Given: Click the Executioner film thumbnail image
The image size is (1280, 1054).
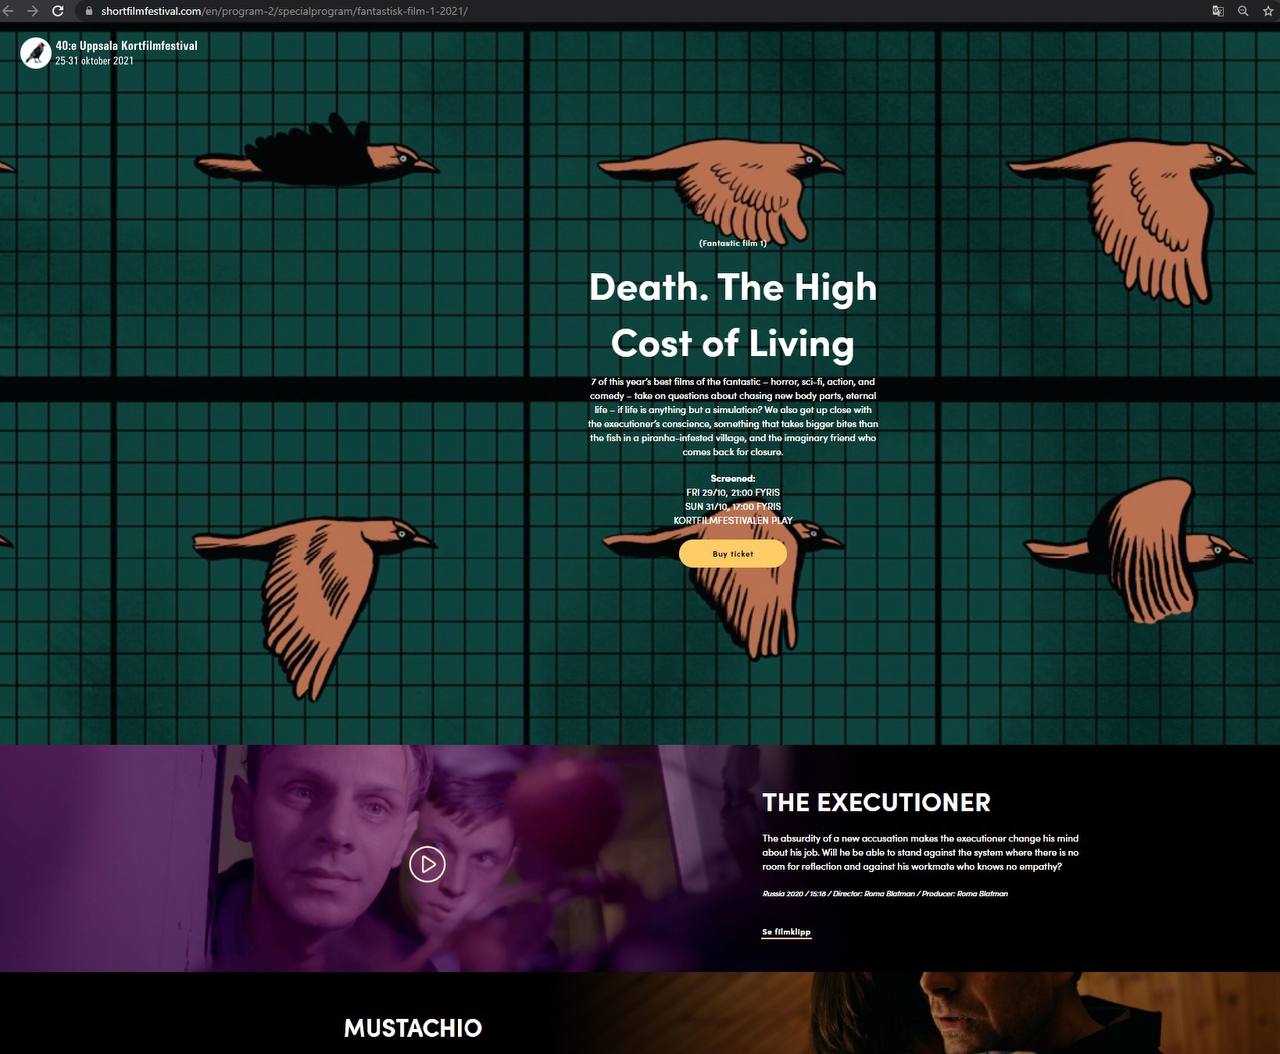Looking at the screenshot, I should click(x=250, y=860).
